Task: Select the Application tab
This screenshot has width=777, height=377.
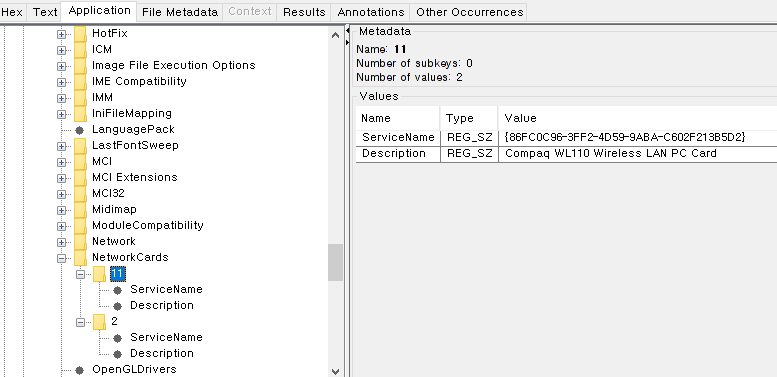Action: tap(99, 11)
